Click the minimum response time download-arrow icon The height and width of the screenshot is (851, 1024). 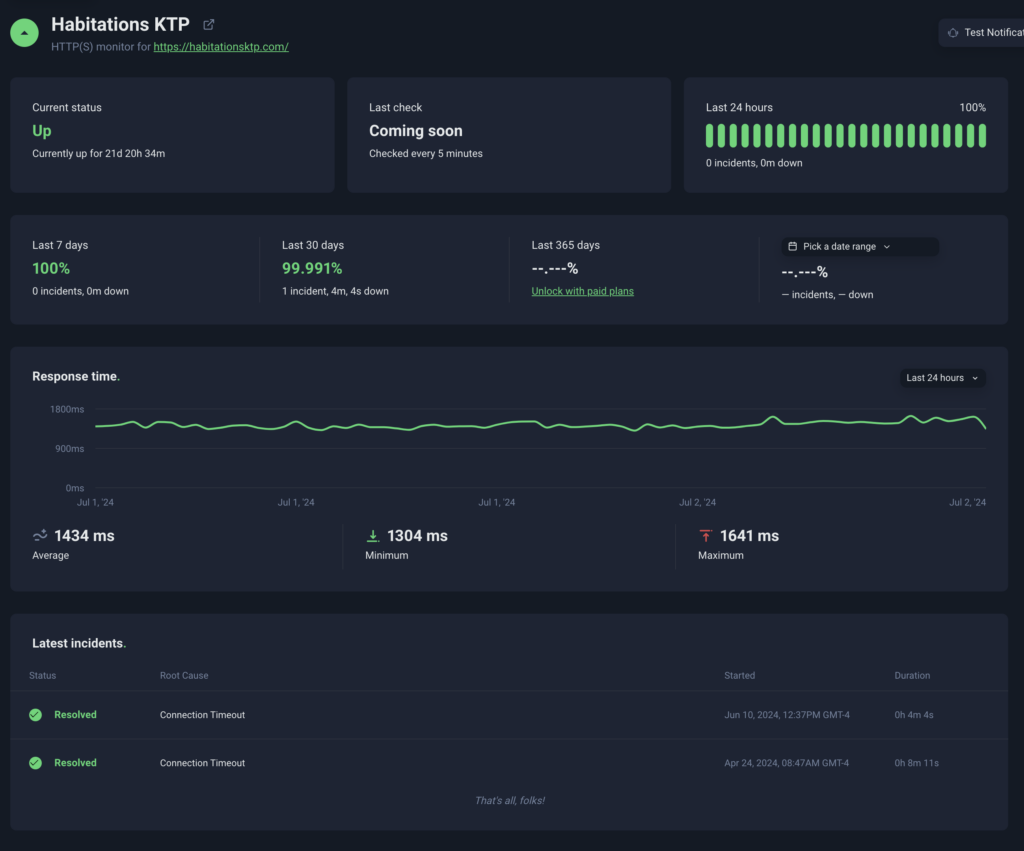373,536
